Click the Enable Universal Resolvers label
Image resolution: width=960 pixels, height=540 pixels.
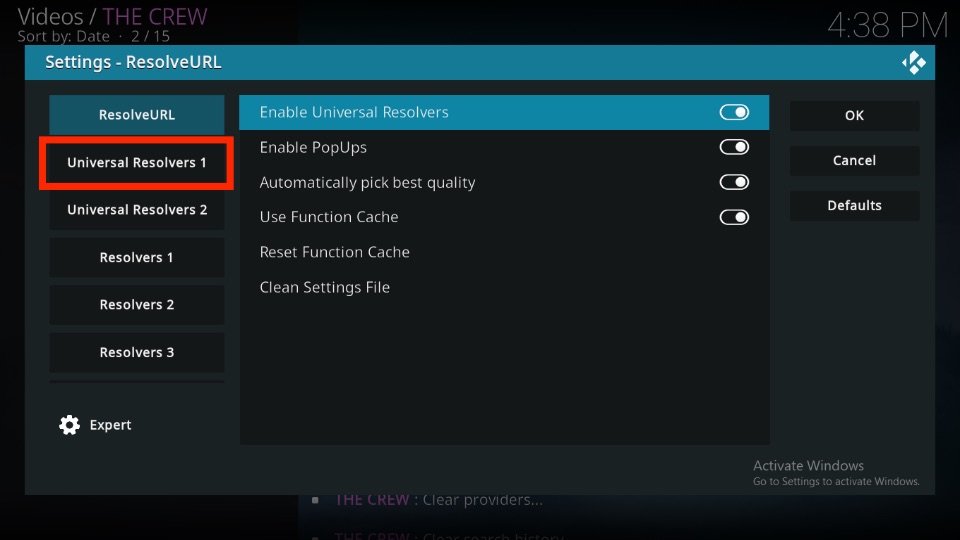tap(354, 112)
